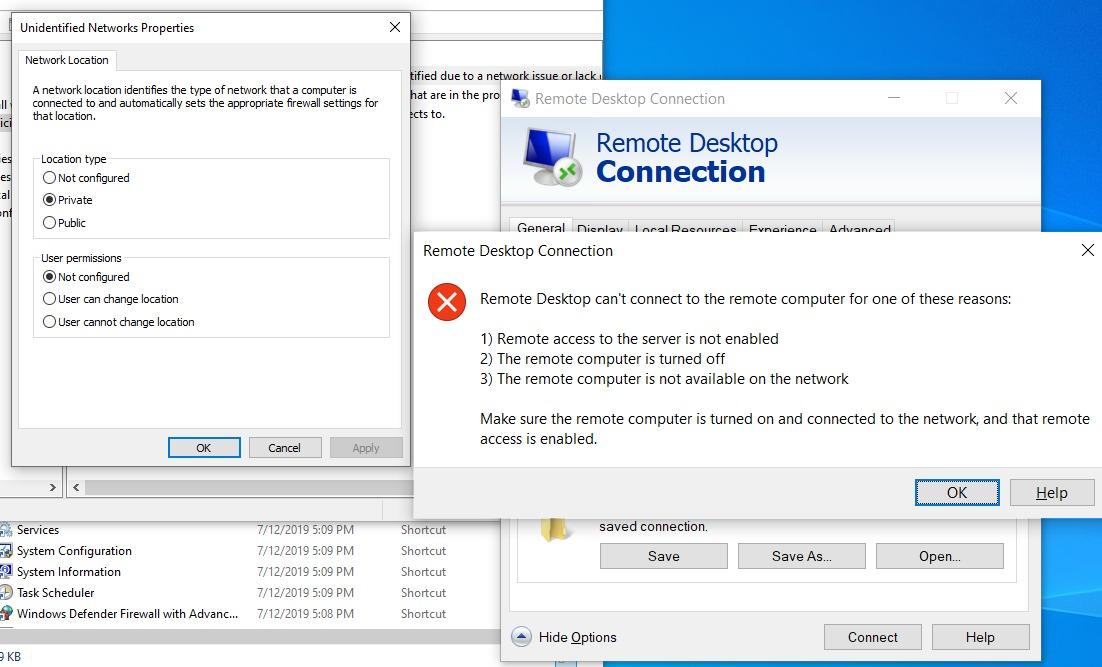Click the Task Scheduler clock icon
This screenshot has width=1102, height=667.
(x=6, y=592)
